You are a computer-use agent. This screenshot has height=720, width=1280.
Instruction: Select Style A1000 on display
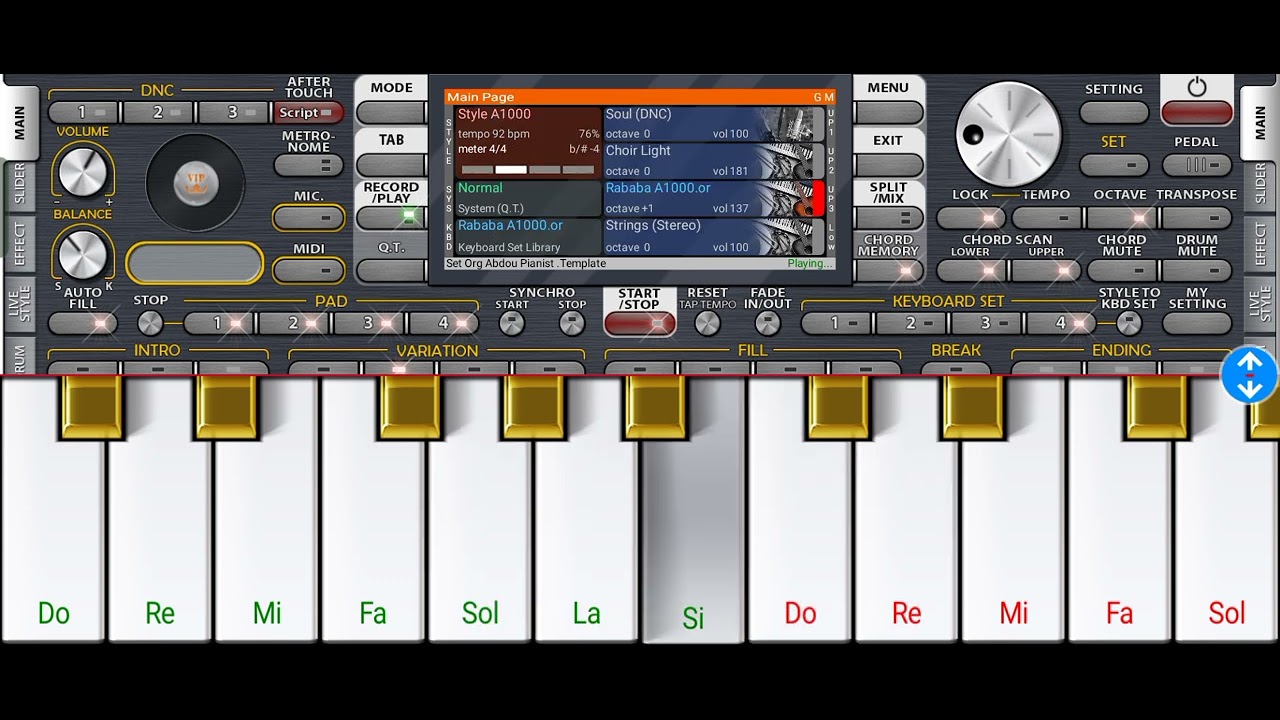(x=528, y=142)
